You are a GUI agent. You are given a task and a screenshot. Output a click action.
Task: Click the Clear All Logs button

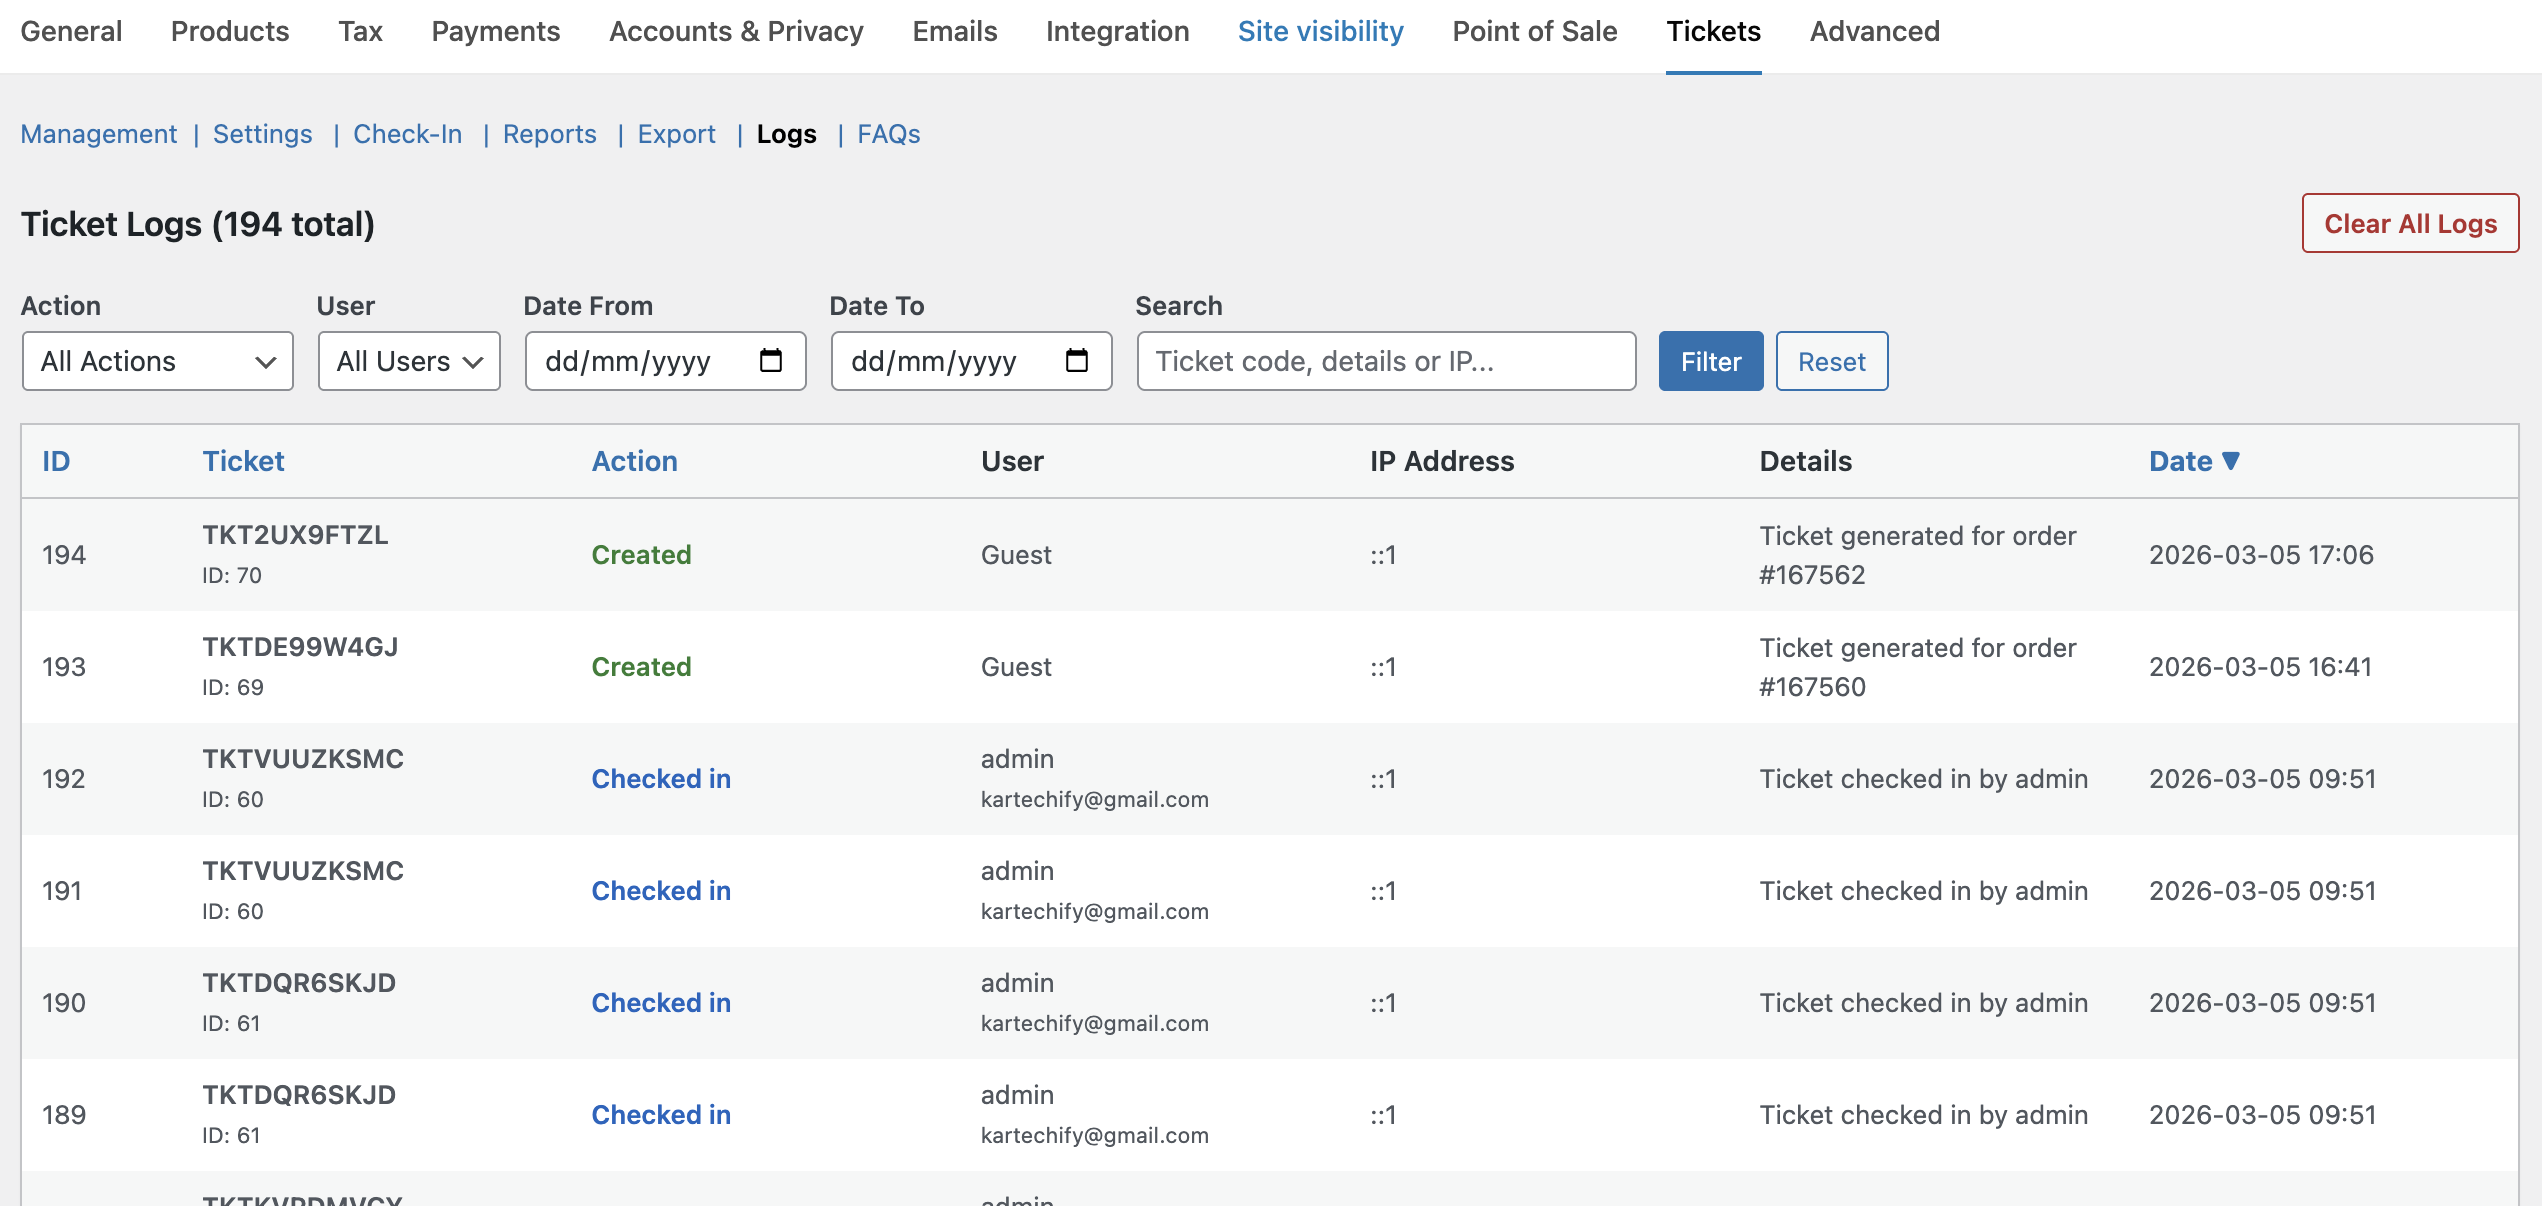coord(2411,223)
